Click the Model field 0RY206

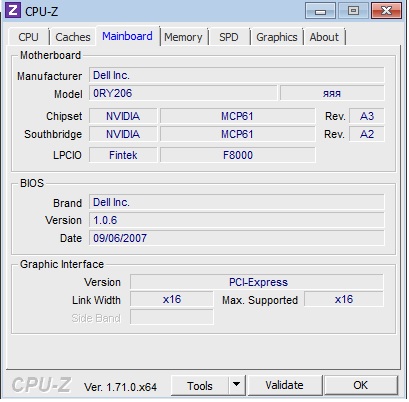(x=183, y=93)
